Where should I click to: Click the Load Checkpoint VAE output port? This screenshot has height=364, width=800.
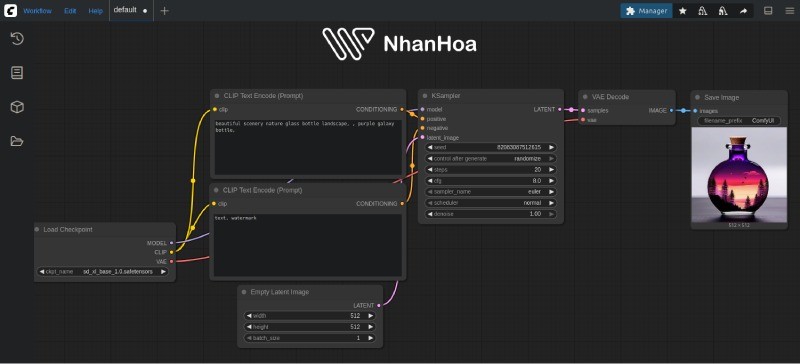point(171,261)
